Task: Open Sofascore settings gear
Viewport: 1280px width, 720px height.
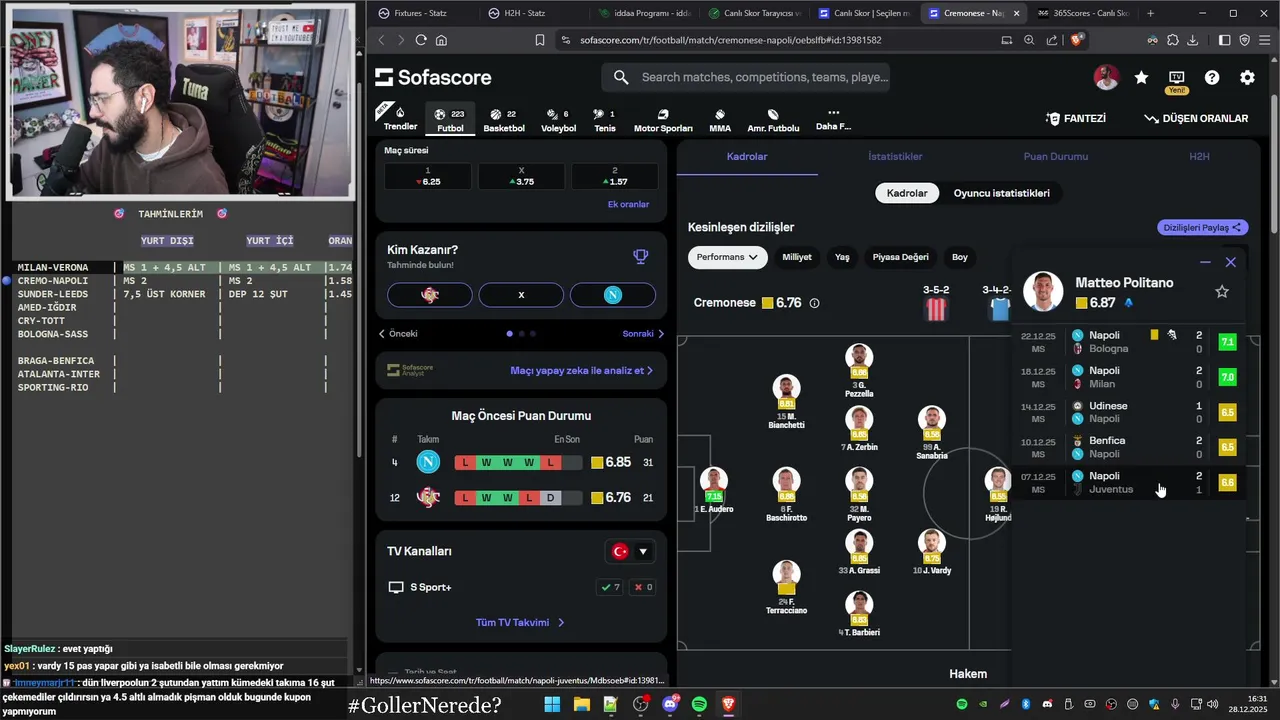Action: (1247, 77)
